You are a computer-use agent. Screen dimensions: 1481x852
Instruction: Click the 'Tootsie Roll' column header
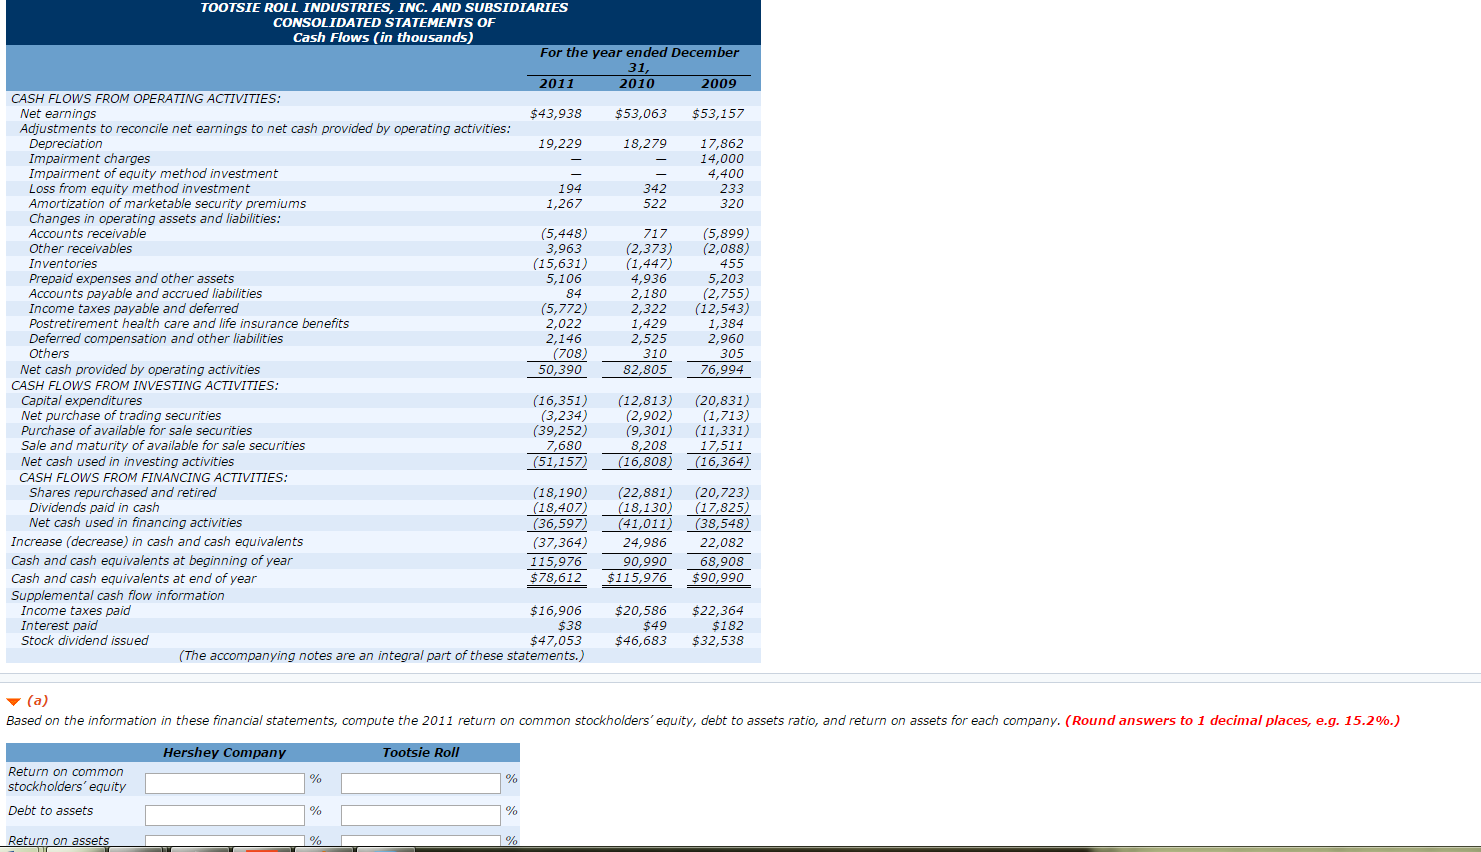pyautogui.click(x=420, y=752)
